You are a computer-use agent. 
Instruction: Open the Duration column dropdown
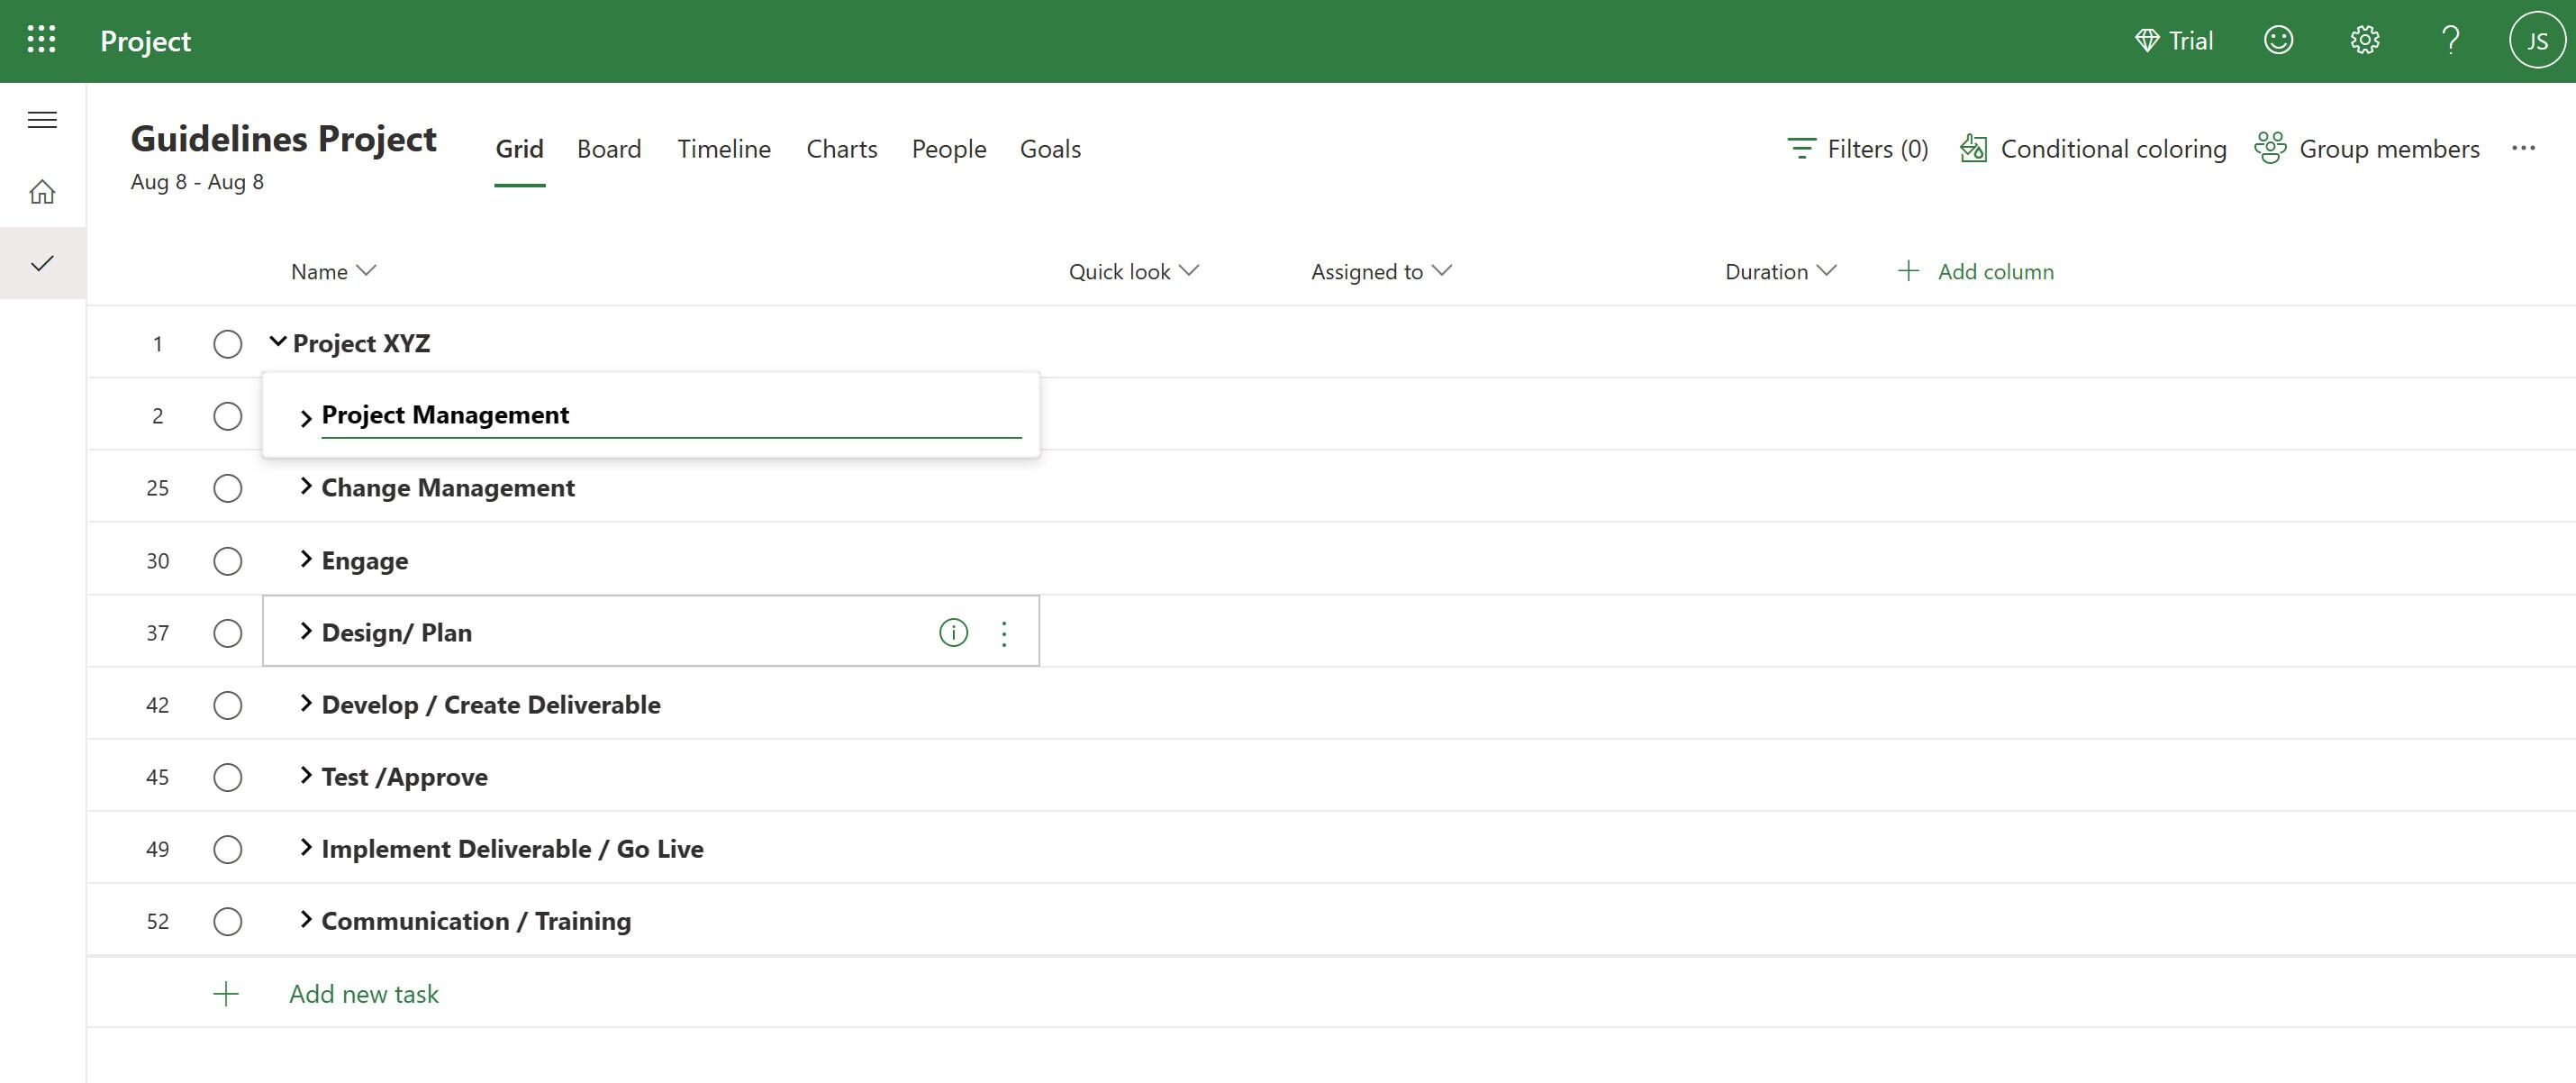[1827, 270]
